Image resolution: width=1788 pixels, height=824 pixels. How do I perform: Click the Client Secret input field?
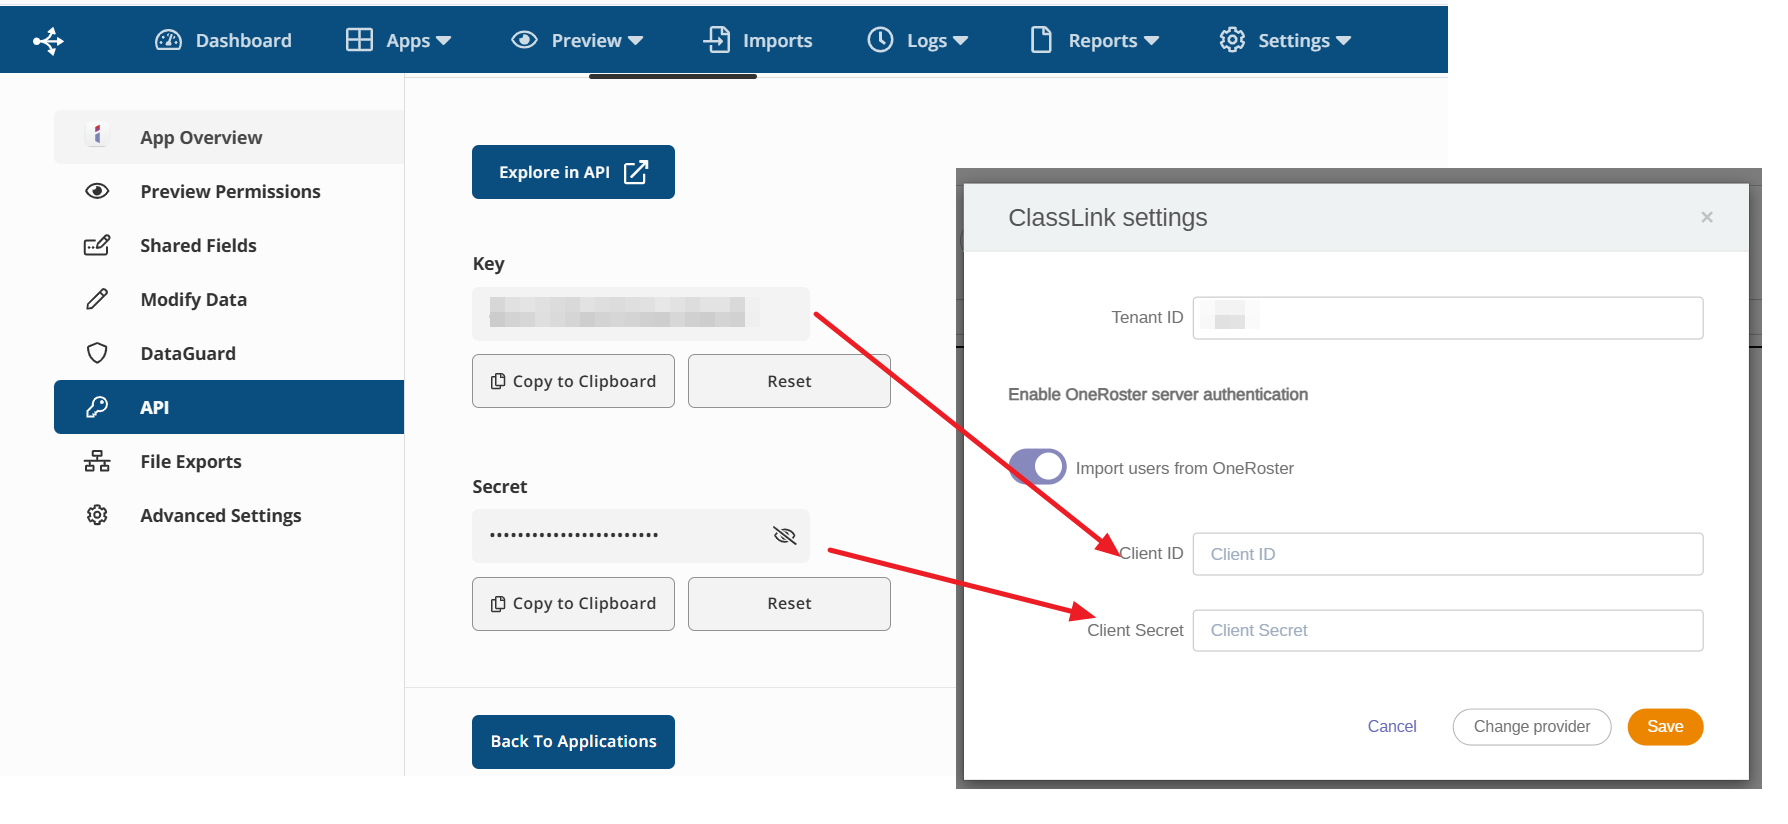[1447, 631]
